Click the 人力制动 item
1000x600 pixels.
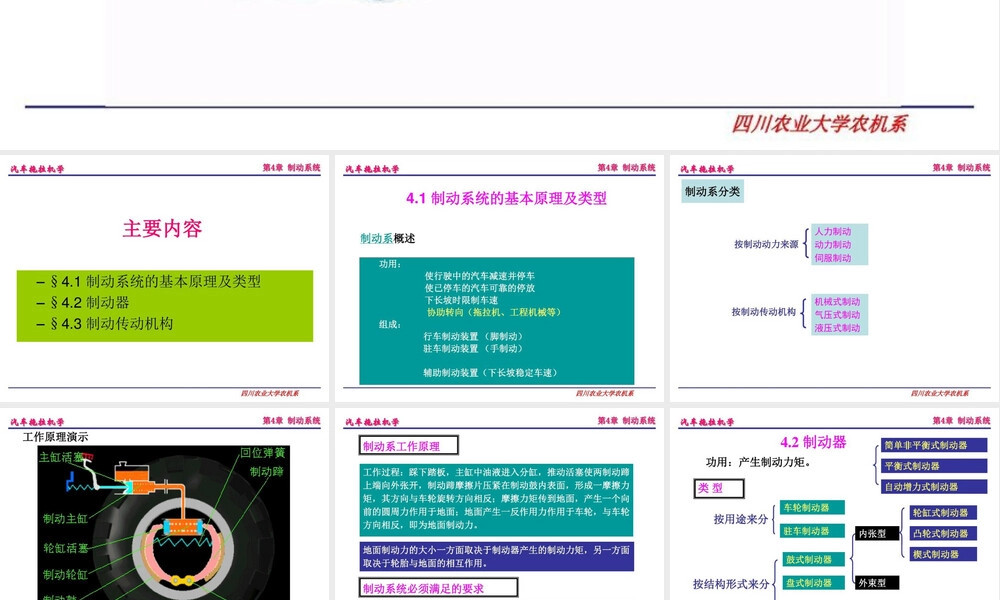(x=833, y=231)
